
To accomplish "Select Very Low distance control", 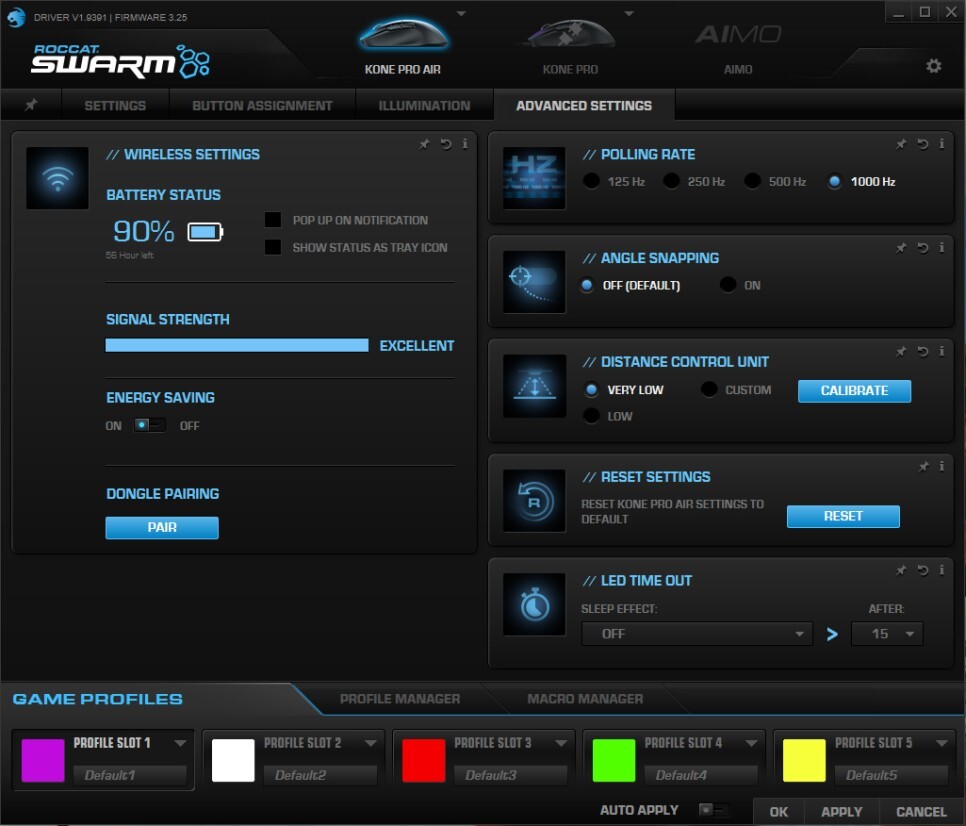I will (x=591, y=389).
